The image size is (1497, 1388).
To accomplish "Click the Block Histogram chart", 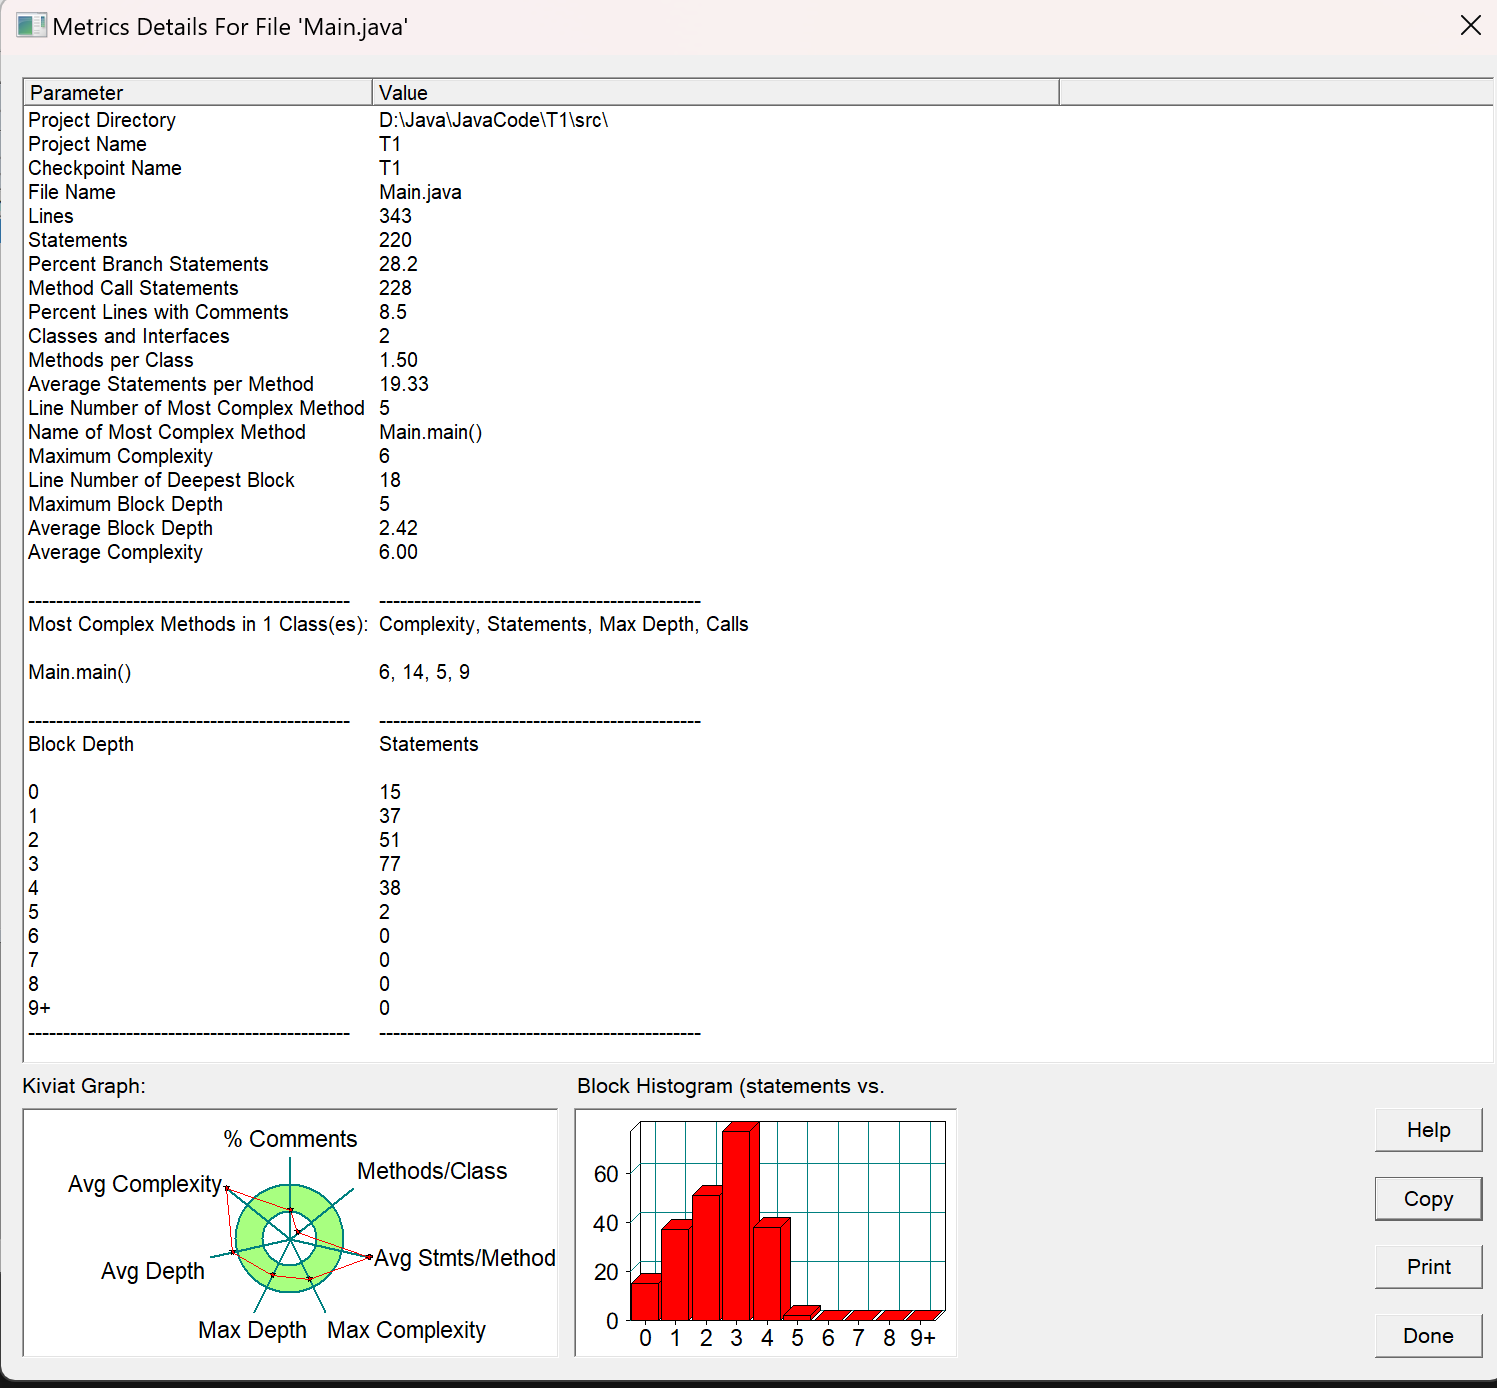I will [766, 1233].
